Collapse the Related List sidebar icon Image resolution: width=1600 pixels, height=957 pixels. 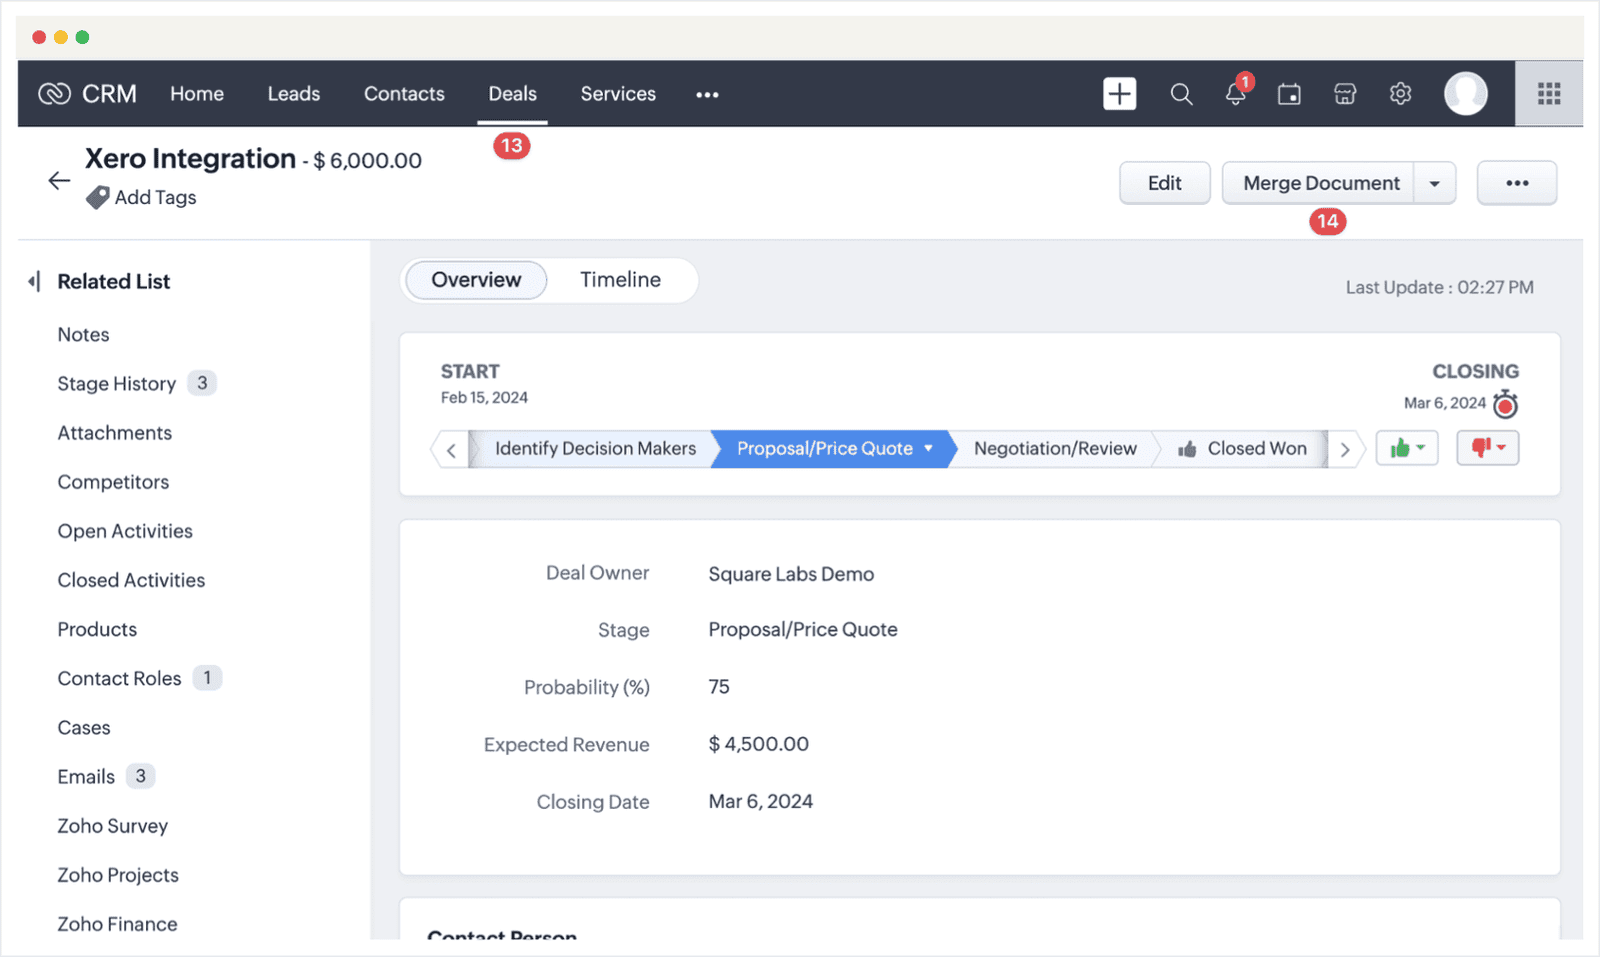pos(35,282)
